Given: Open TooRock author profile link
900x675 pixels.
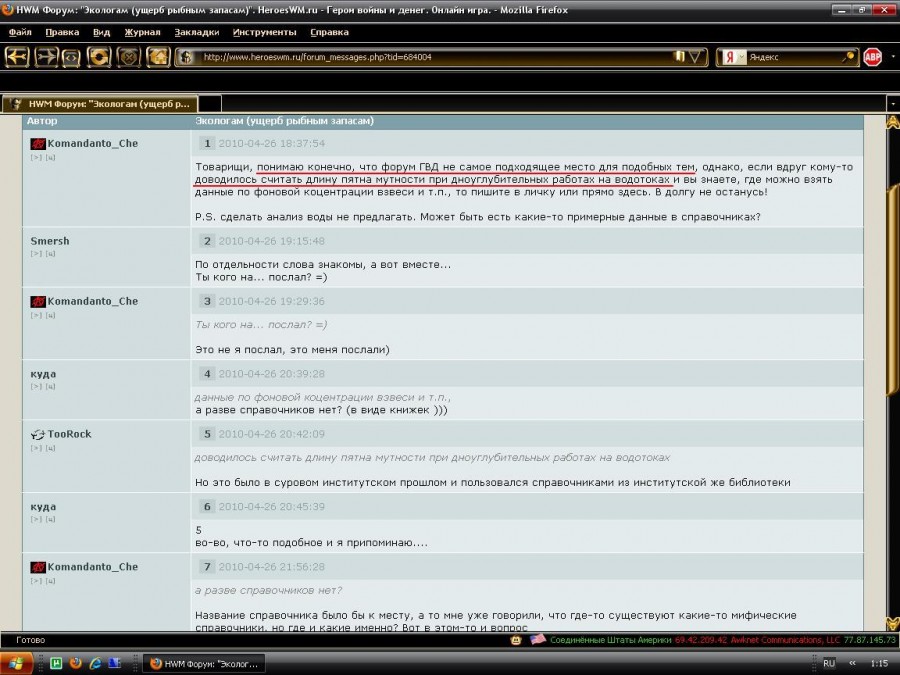Looking at the screenshot, I should coord(69,434).
